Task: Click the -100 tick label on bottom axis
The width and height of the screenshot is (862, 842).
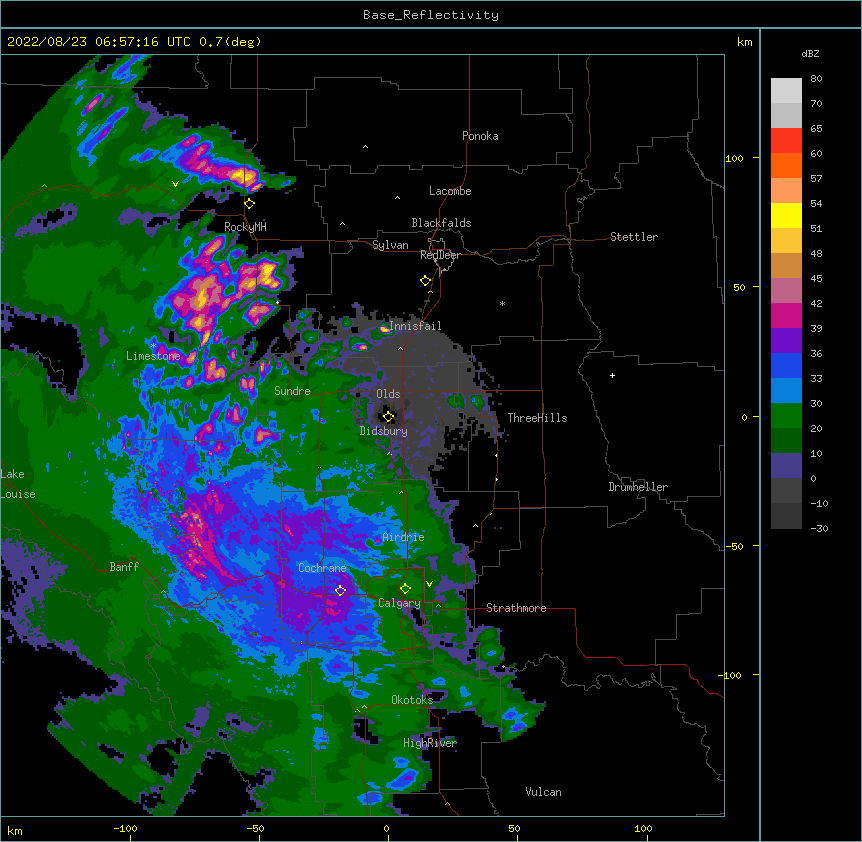Action: pyautogui.click(x=125, y=828)
